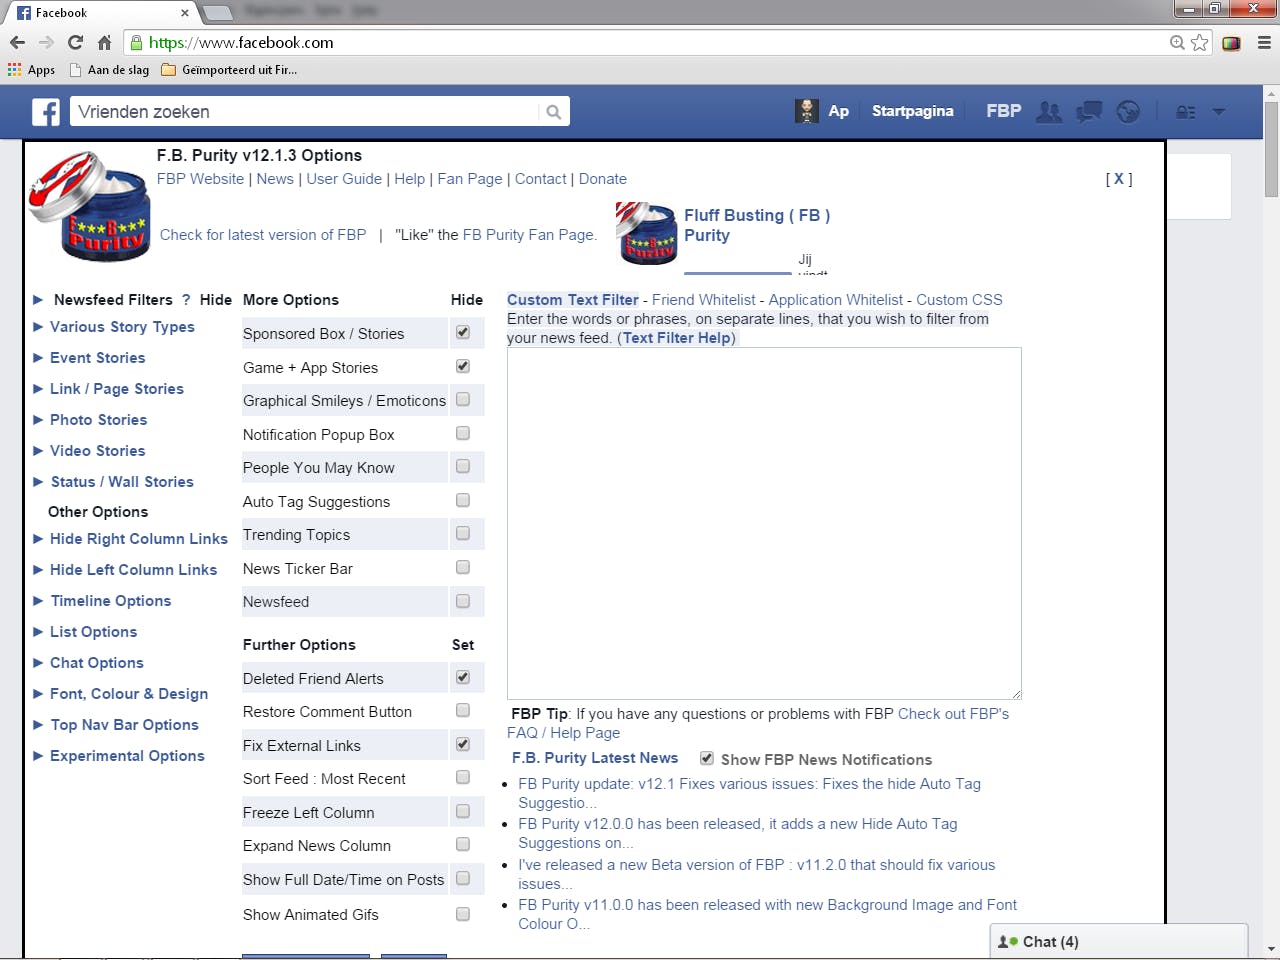The image size is (1280, 960).
Task: Click the search magnifier in the friends search bar
Action: click(554, 111)
